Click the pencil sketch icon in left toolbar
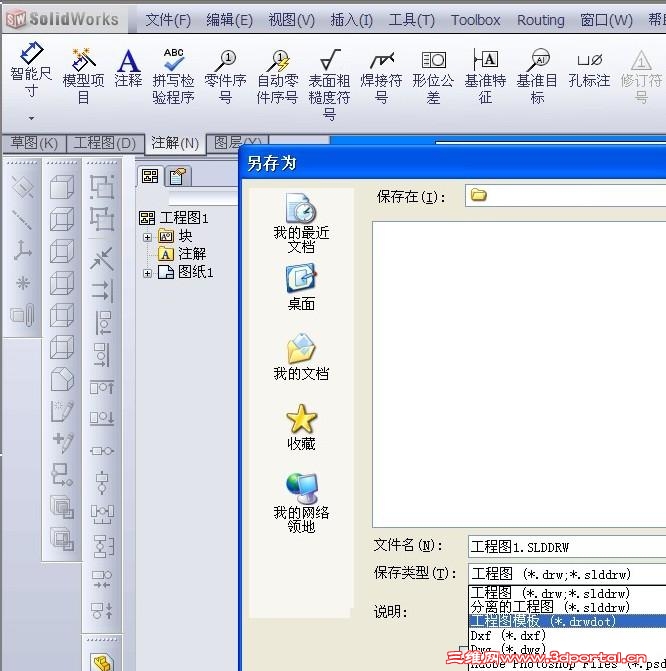This screenshot has width=666, height=671. tap(62, 411)
